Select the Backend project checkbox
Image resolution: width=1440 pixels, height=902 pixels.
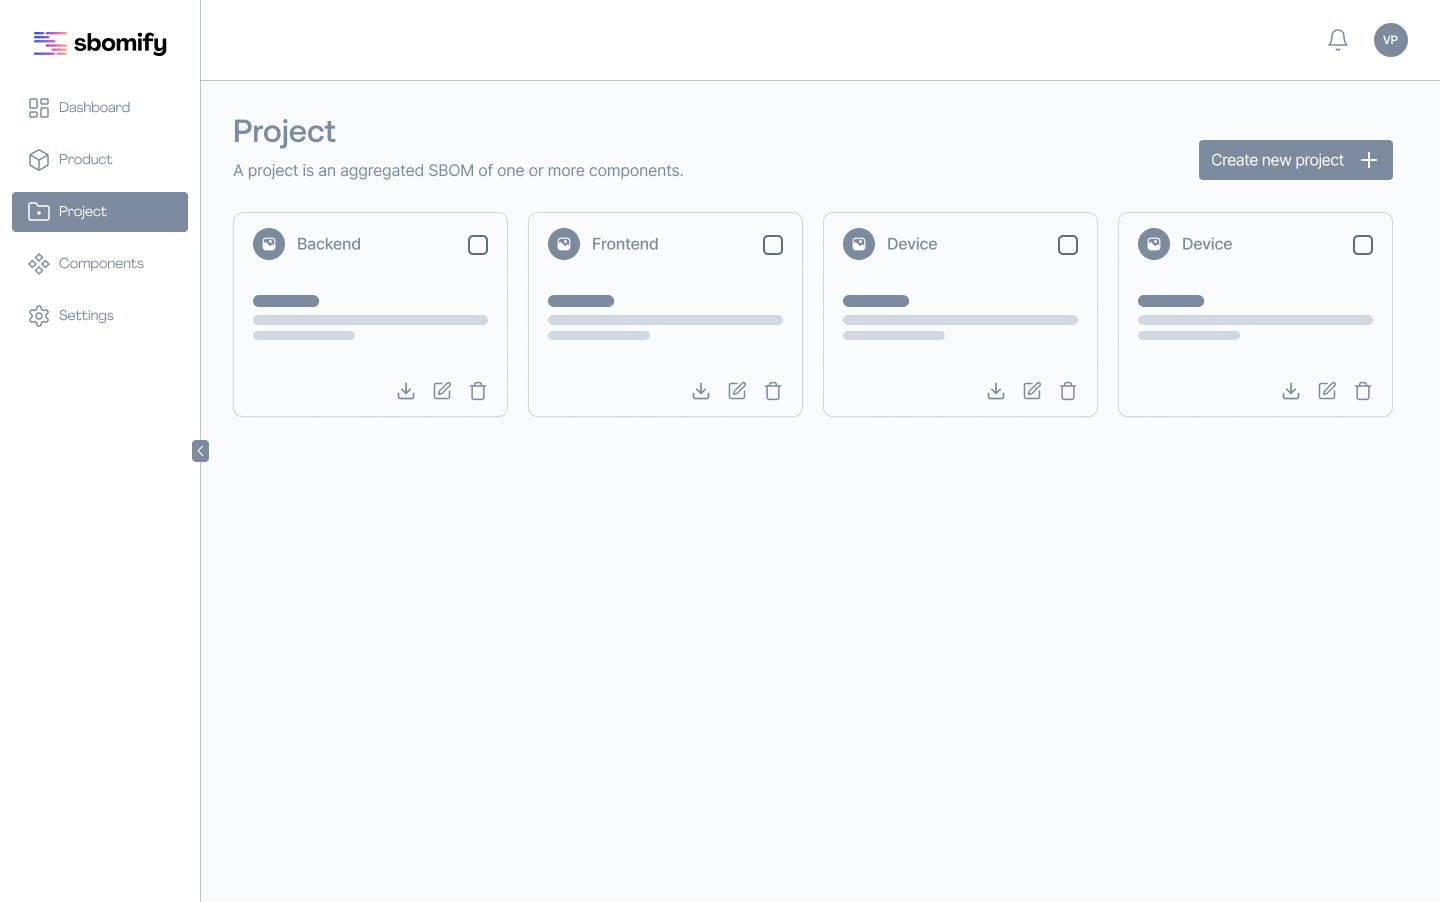[x=478, y=245]
